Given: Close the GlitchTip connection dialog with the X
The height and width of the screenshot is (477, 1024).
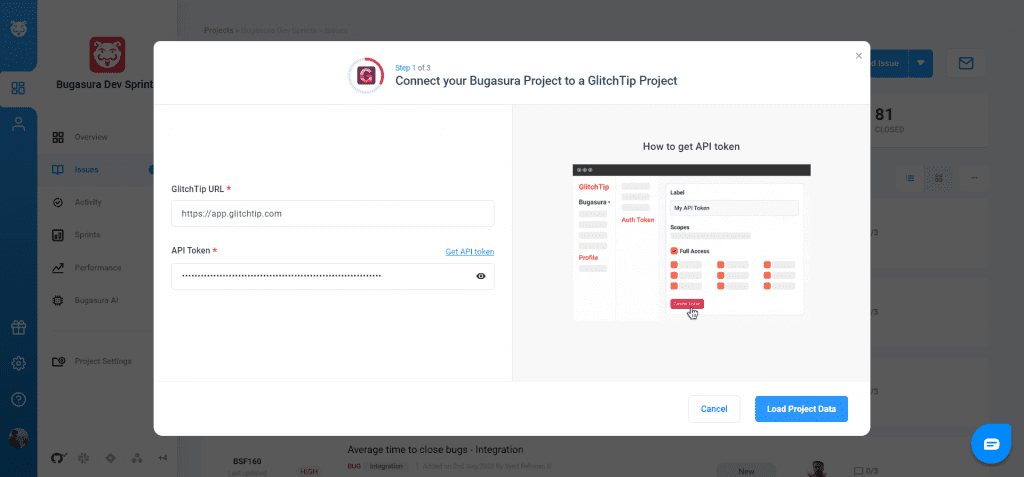Looking at the screenshot, I should 859,56.
